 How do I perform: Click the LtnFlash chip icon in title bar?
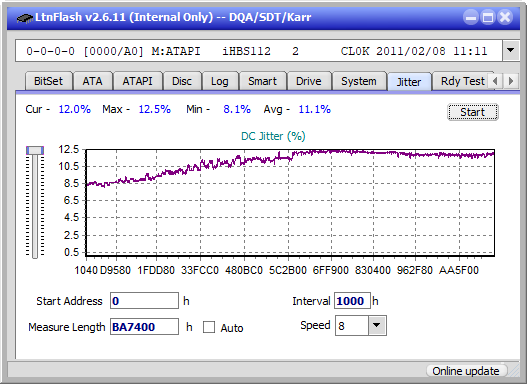click(25, 17)
